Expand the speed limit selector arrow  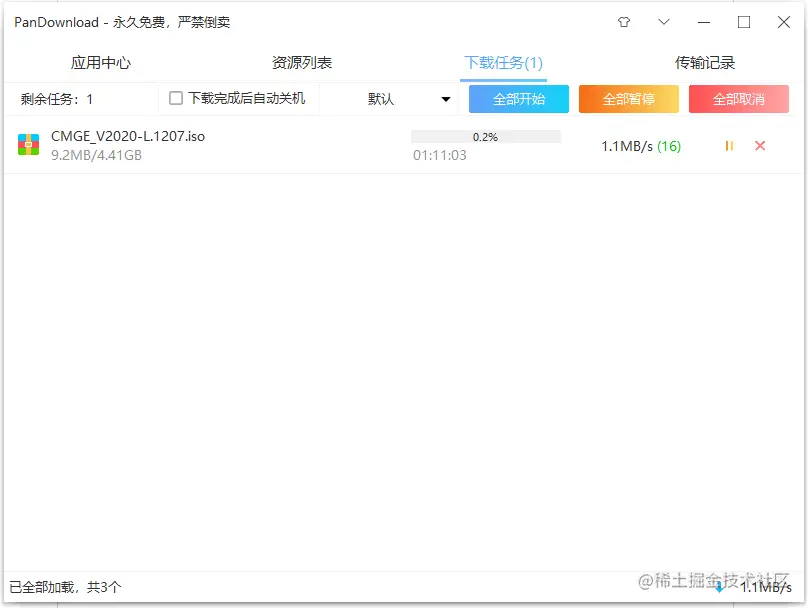444,98
